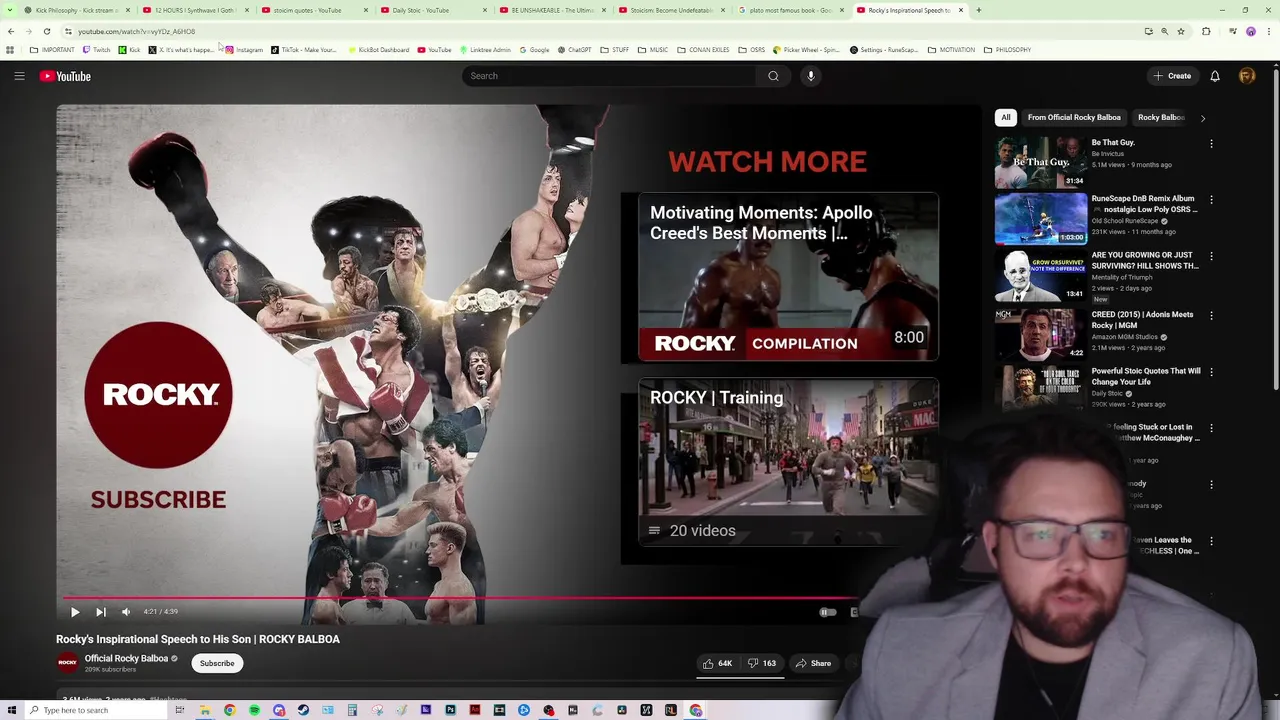Image resolution: width=1280 pixels, height=720 pixels.
Task: Open the RuneScape DnB Remix thumbnail
Action: (1041, 218)
